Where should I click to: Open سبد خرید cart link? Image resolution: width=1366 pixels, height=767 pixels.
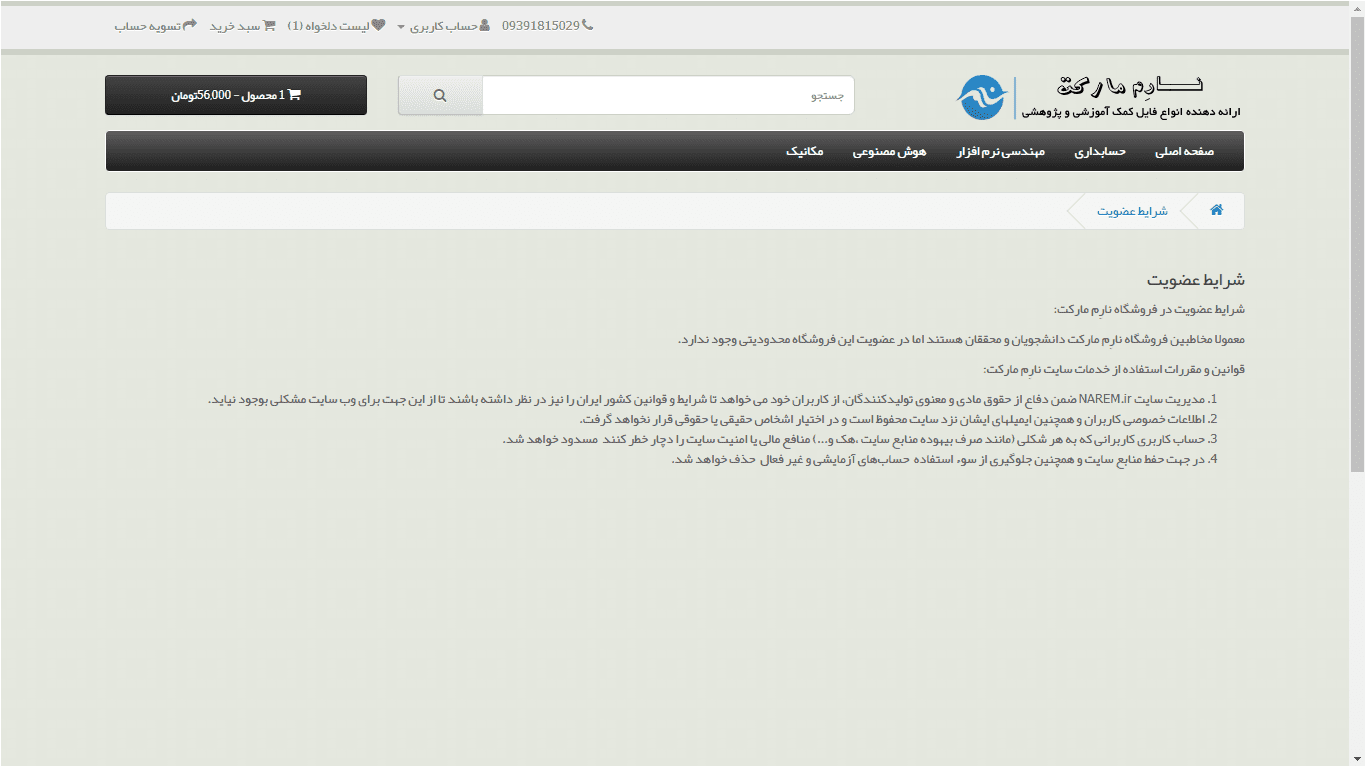coord(243,26)
